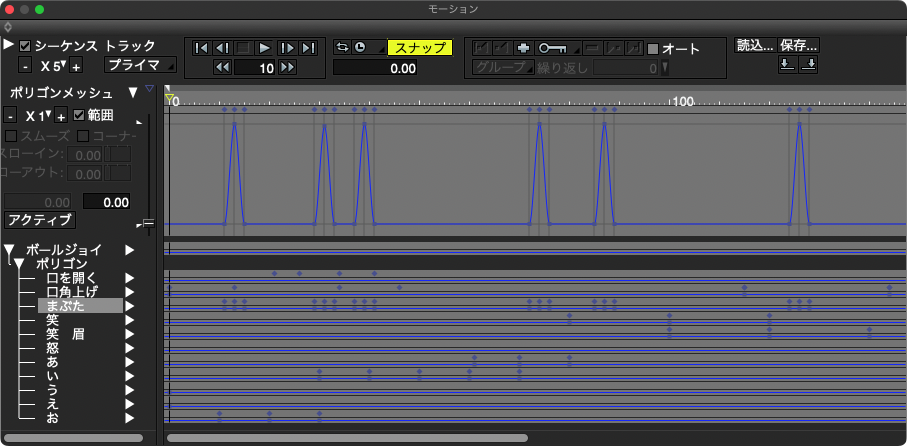Click the 100 label on the timeline ruler

pos(683,102)
